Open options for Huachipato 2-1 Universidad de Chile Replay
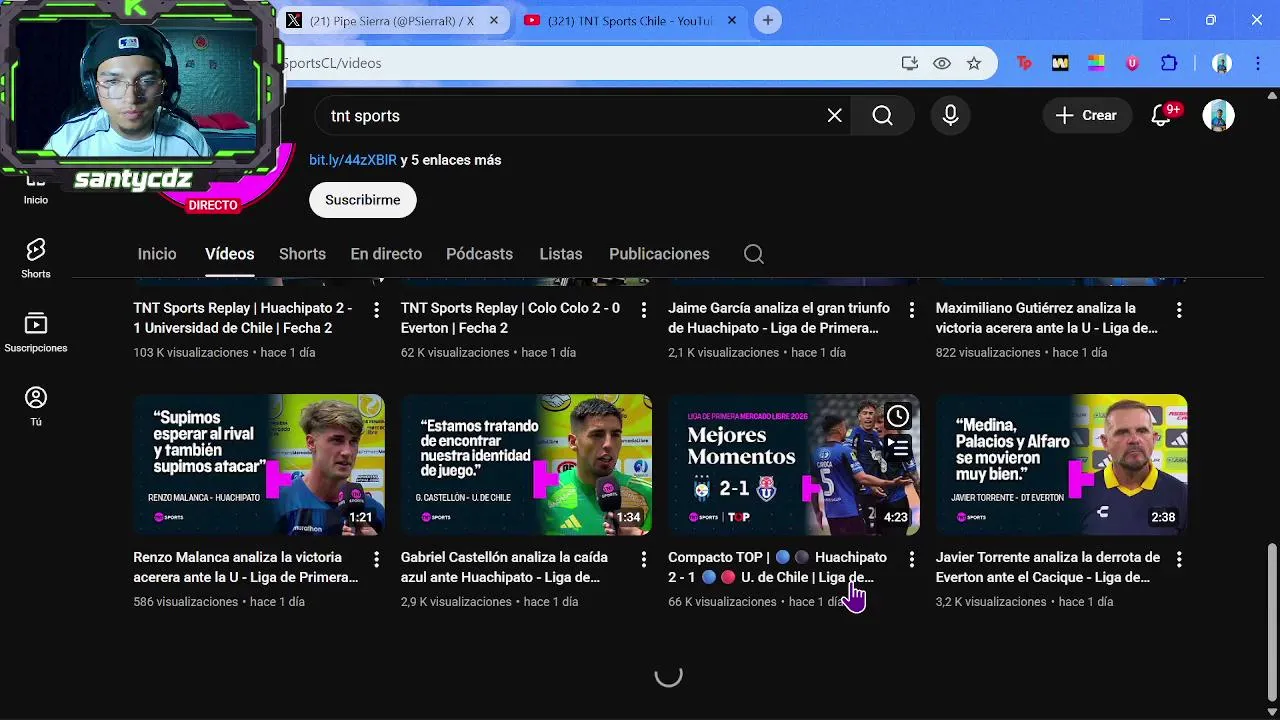 [x=376, y=311]
